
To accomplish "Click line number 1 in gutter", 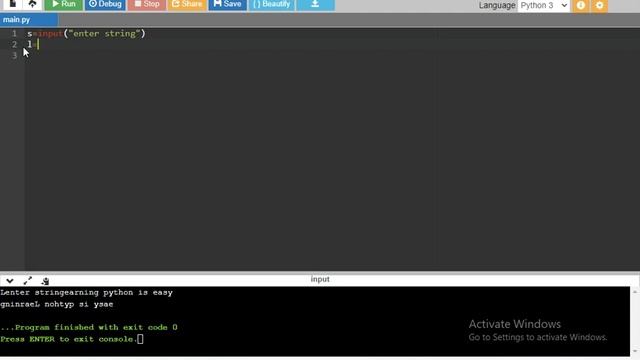I will tap(14, 33).
